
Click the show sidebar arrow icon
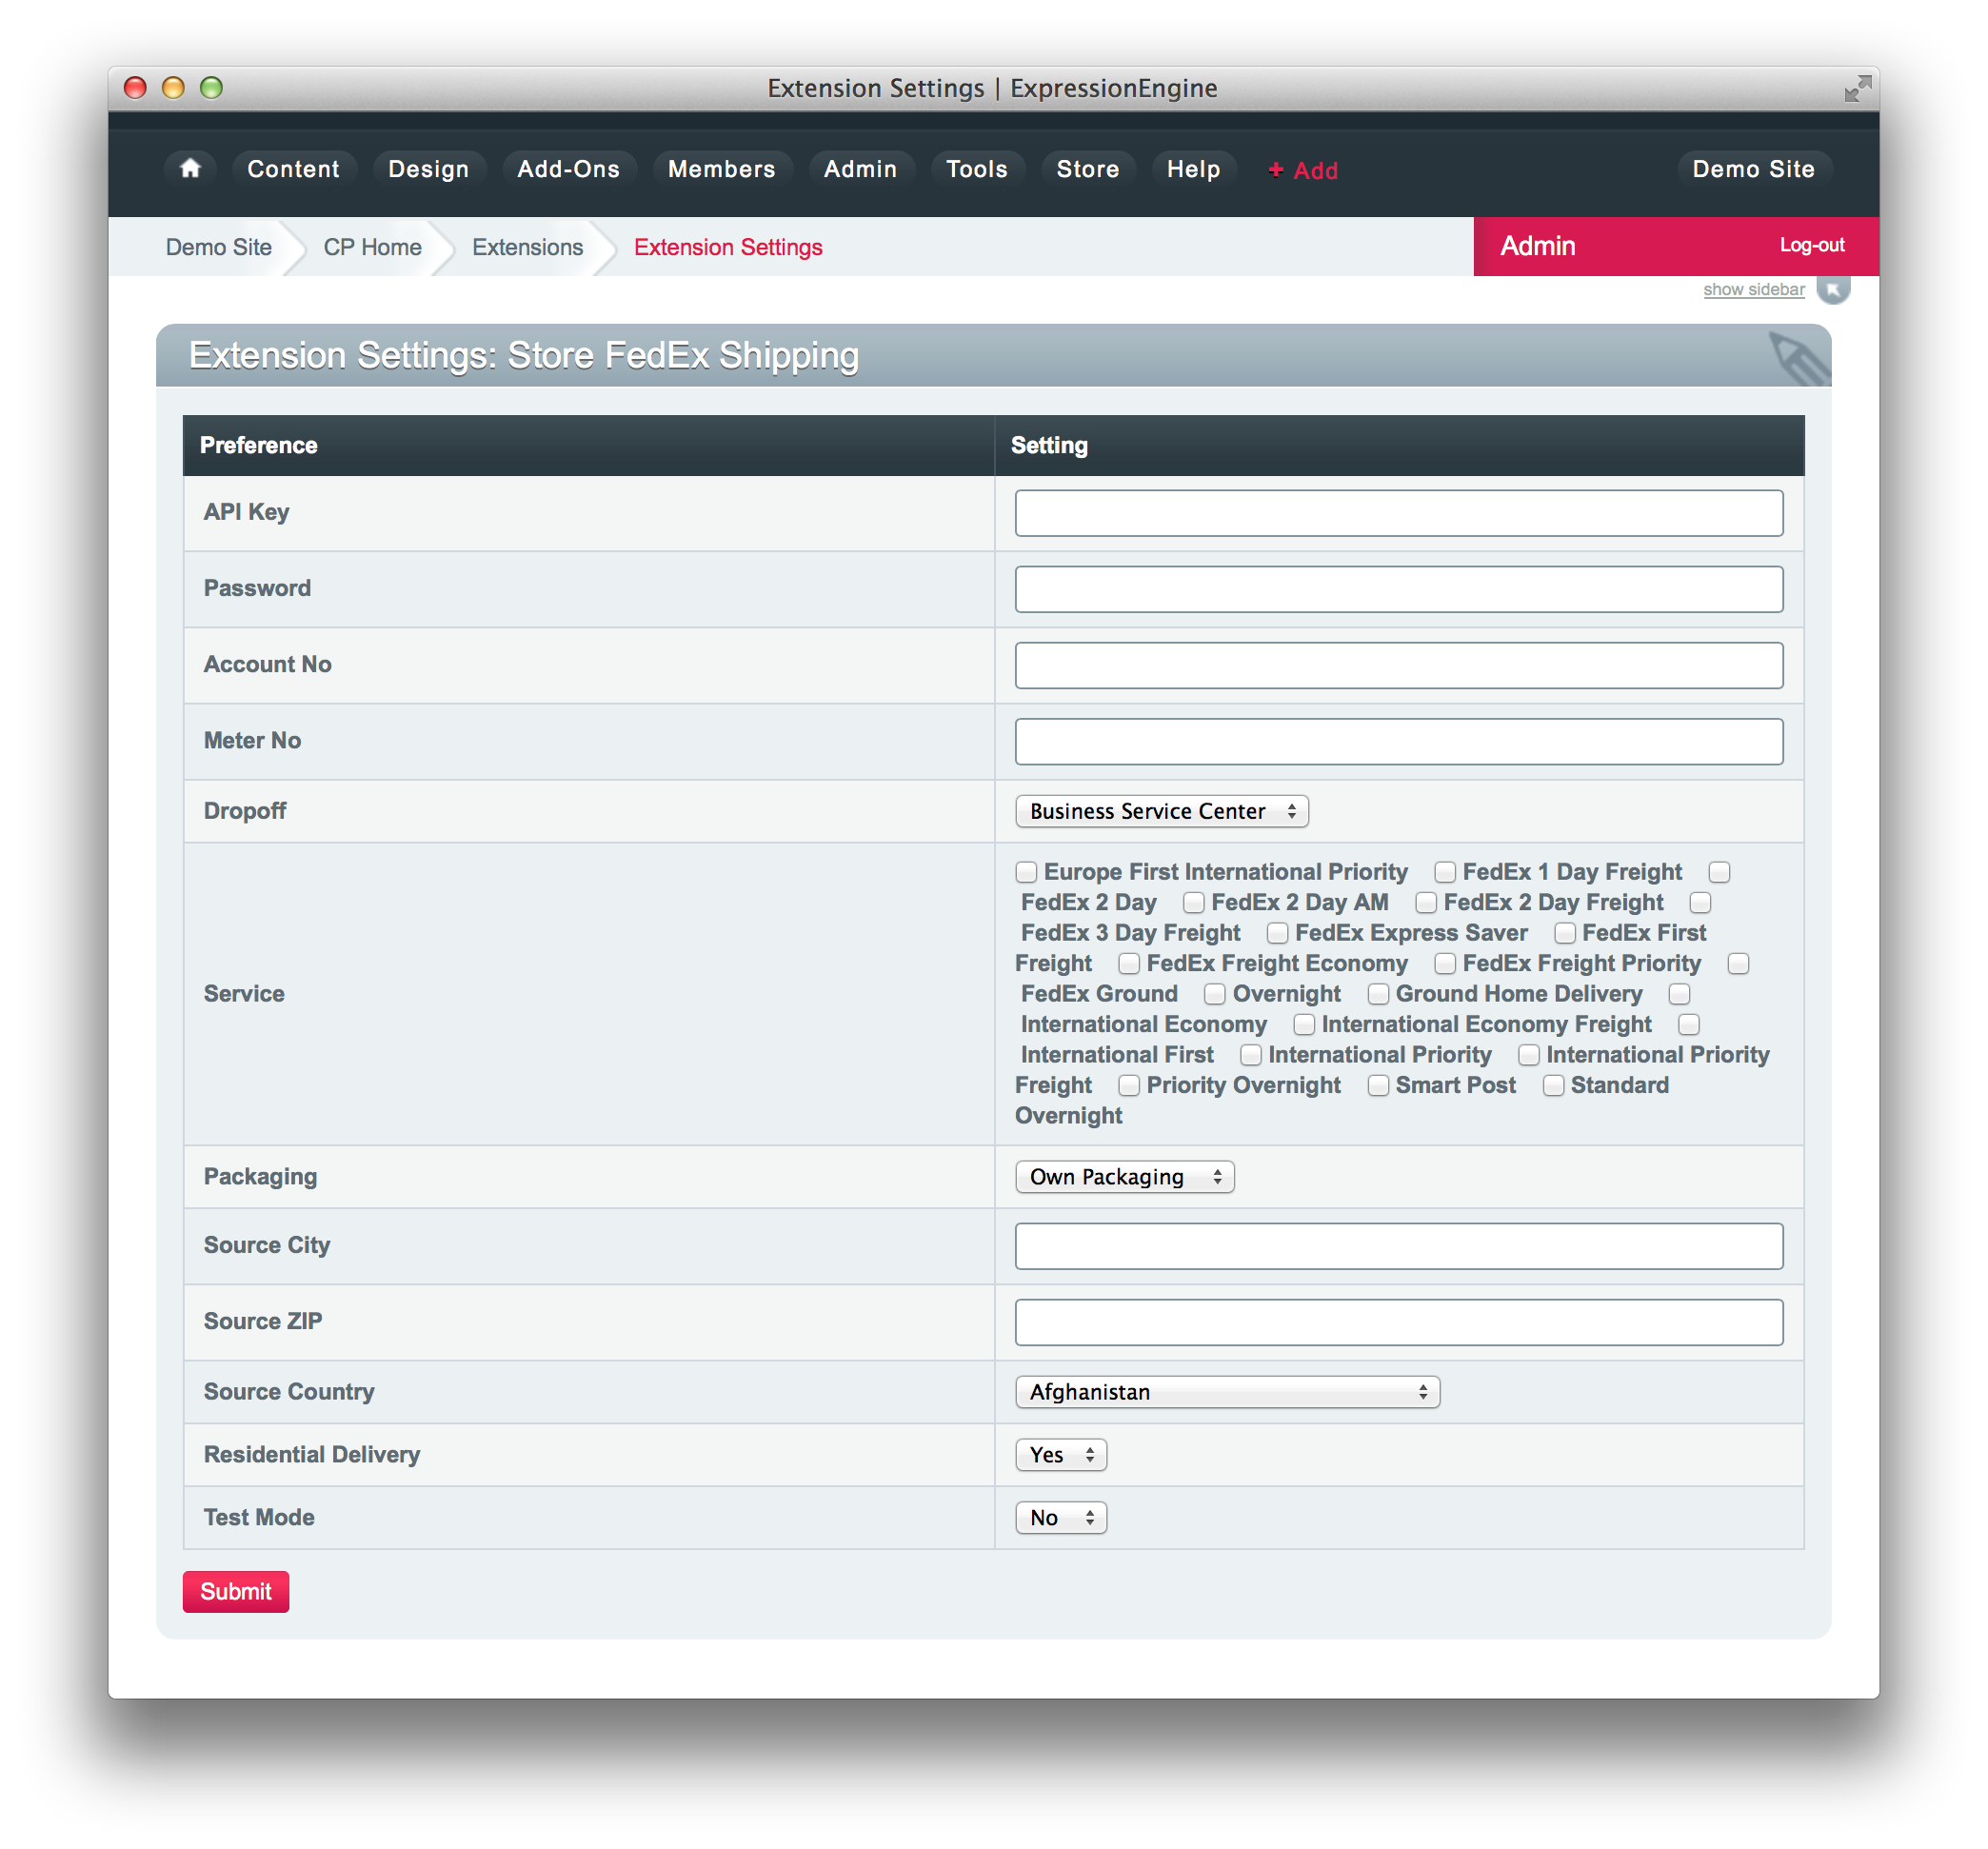tap(1834, 290)
